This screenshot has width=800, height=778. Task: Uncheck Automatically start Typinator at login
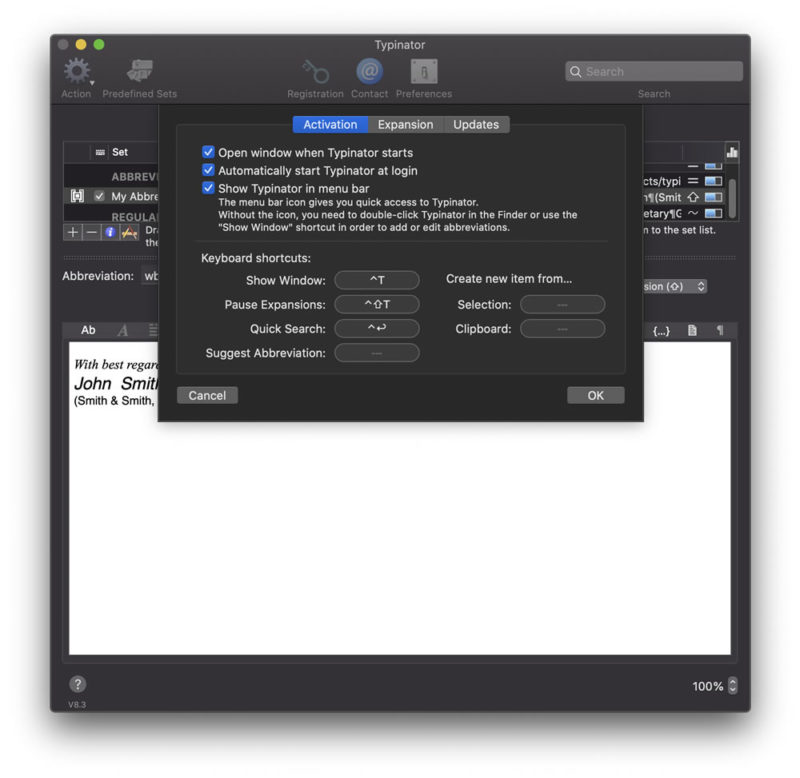(x=208, y=170)
